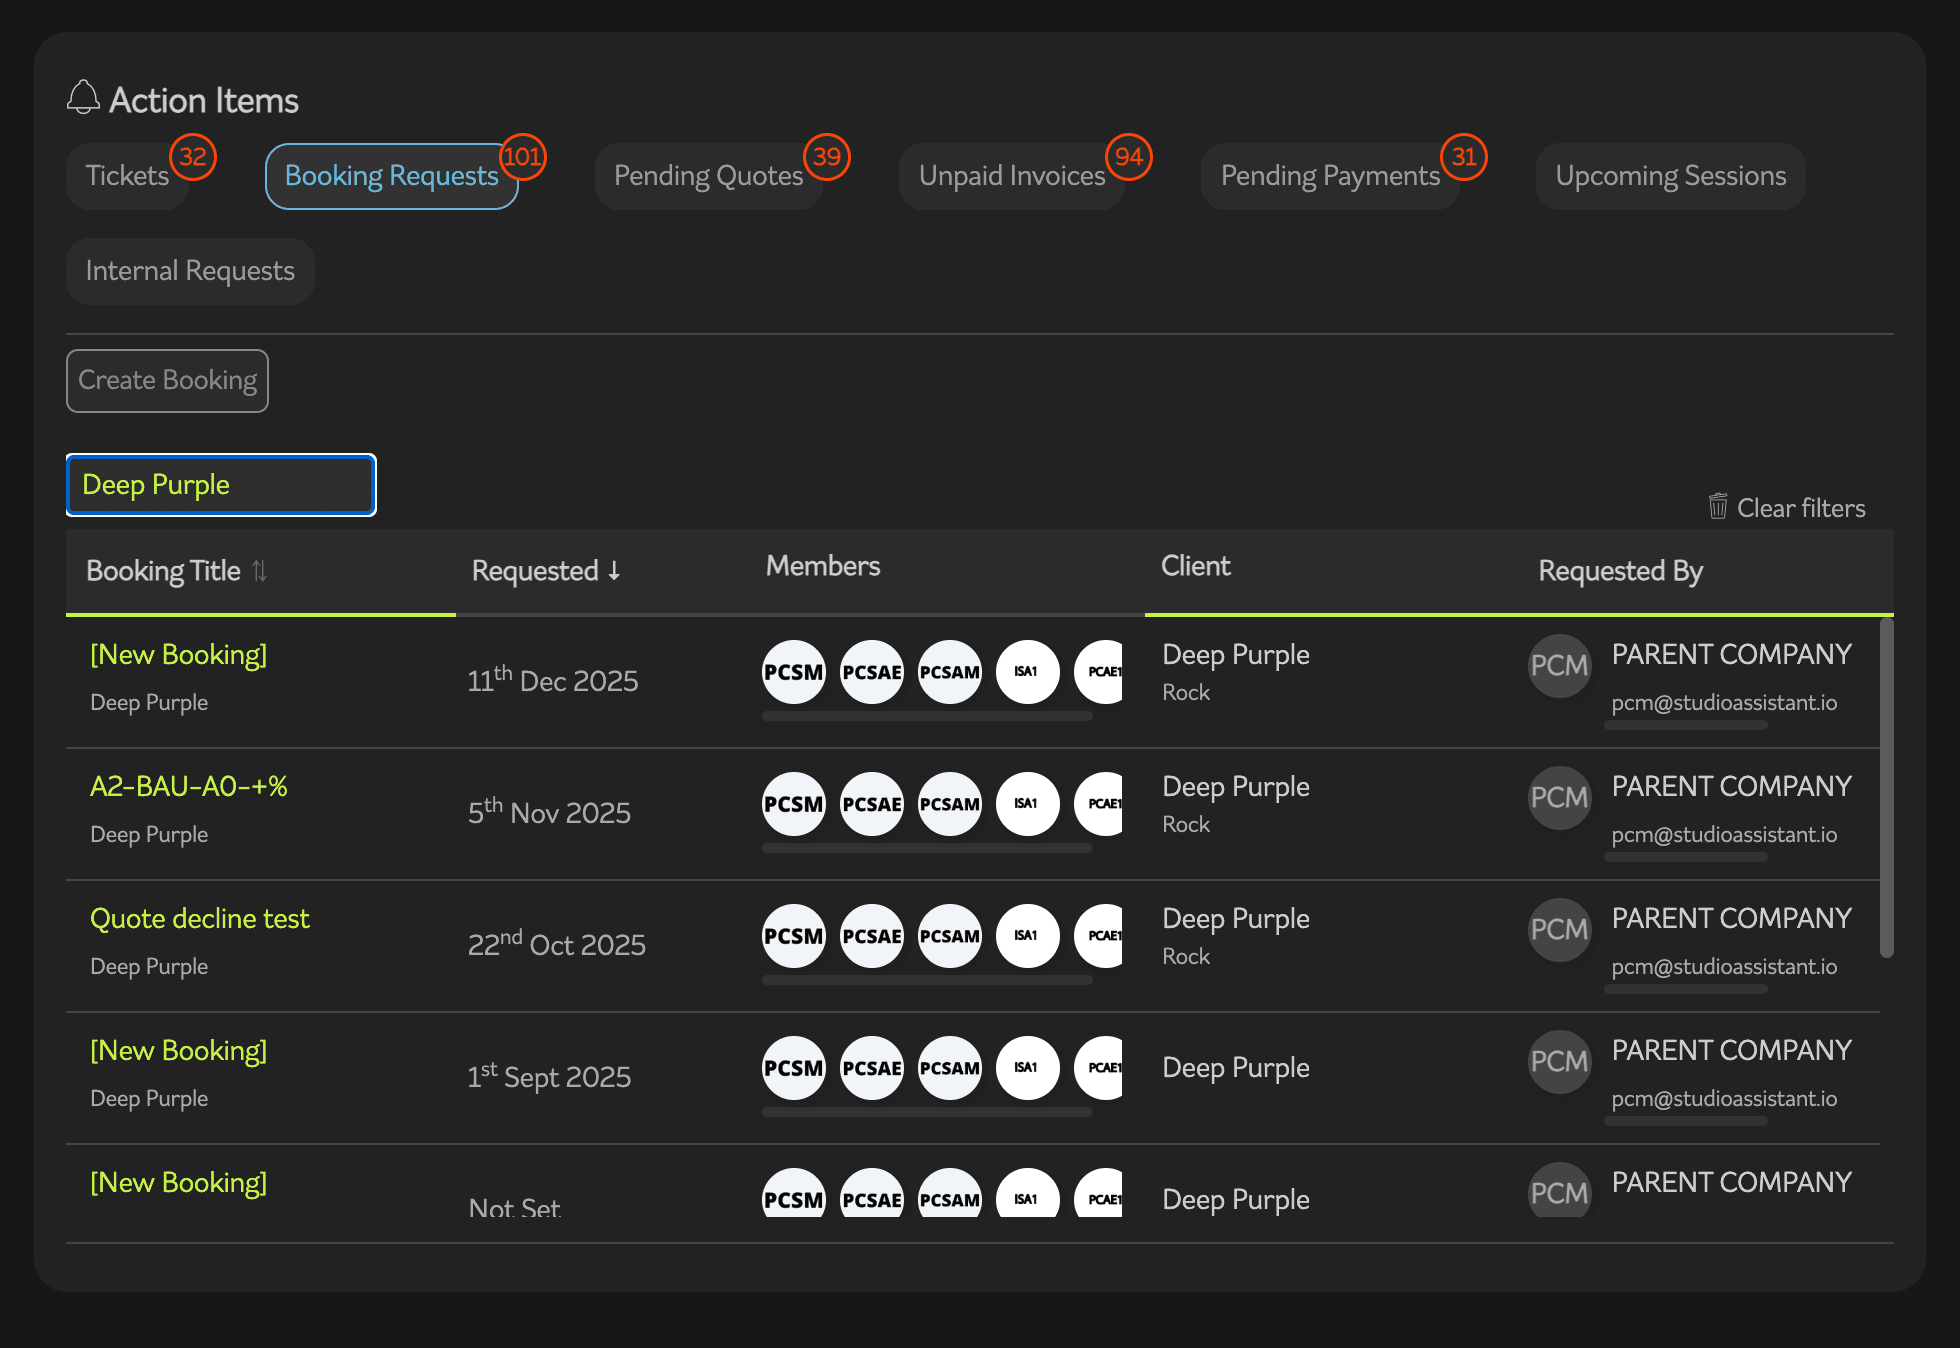Viewport: 1960px width, 1348px height.
Task: Click the '1st Sept 2025' date cell
Action: click(x=549, y=1075)
